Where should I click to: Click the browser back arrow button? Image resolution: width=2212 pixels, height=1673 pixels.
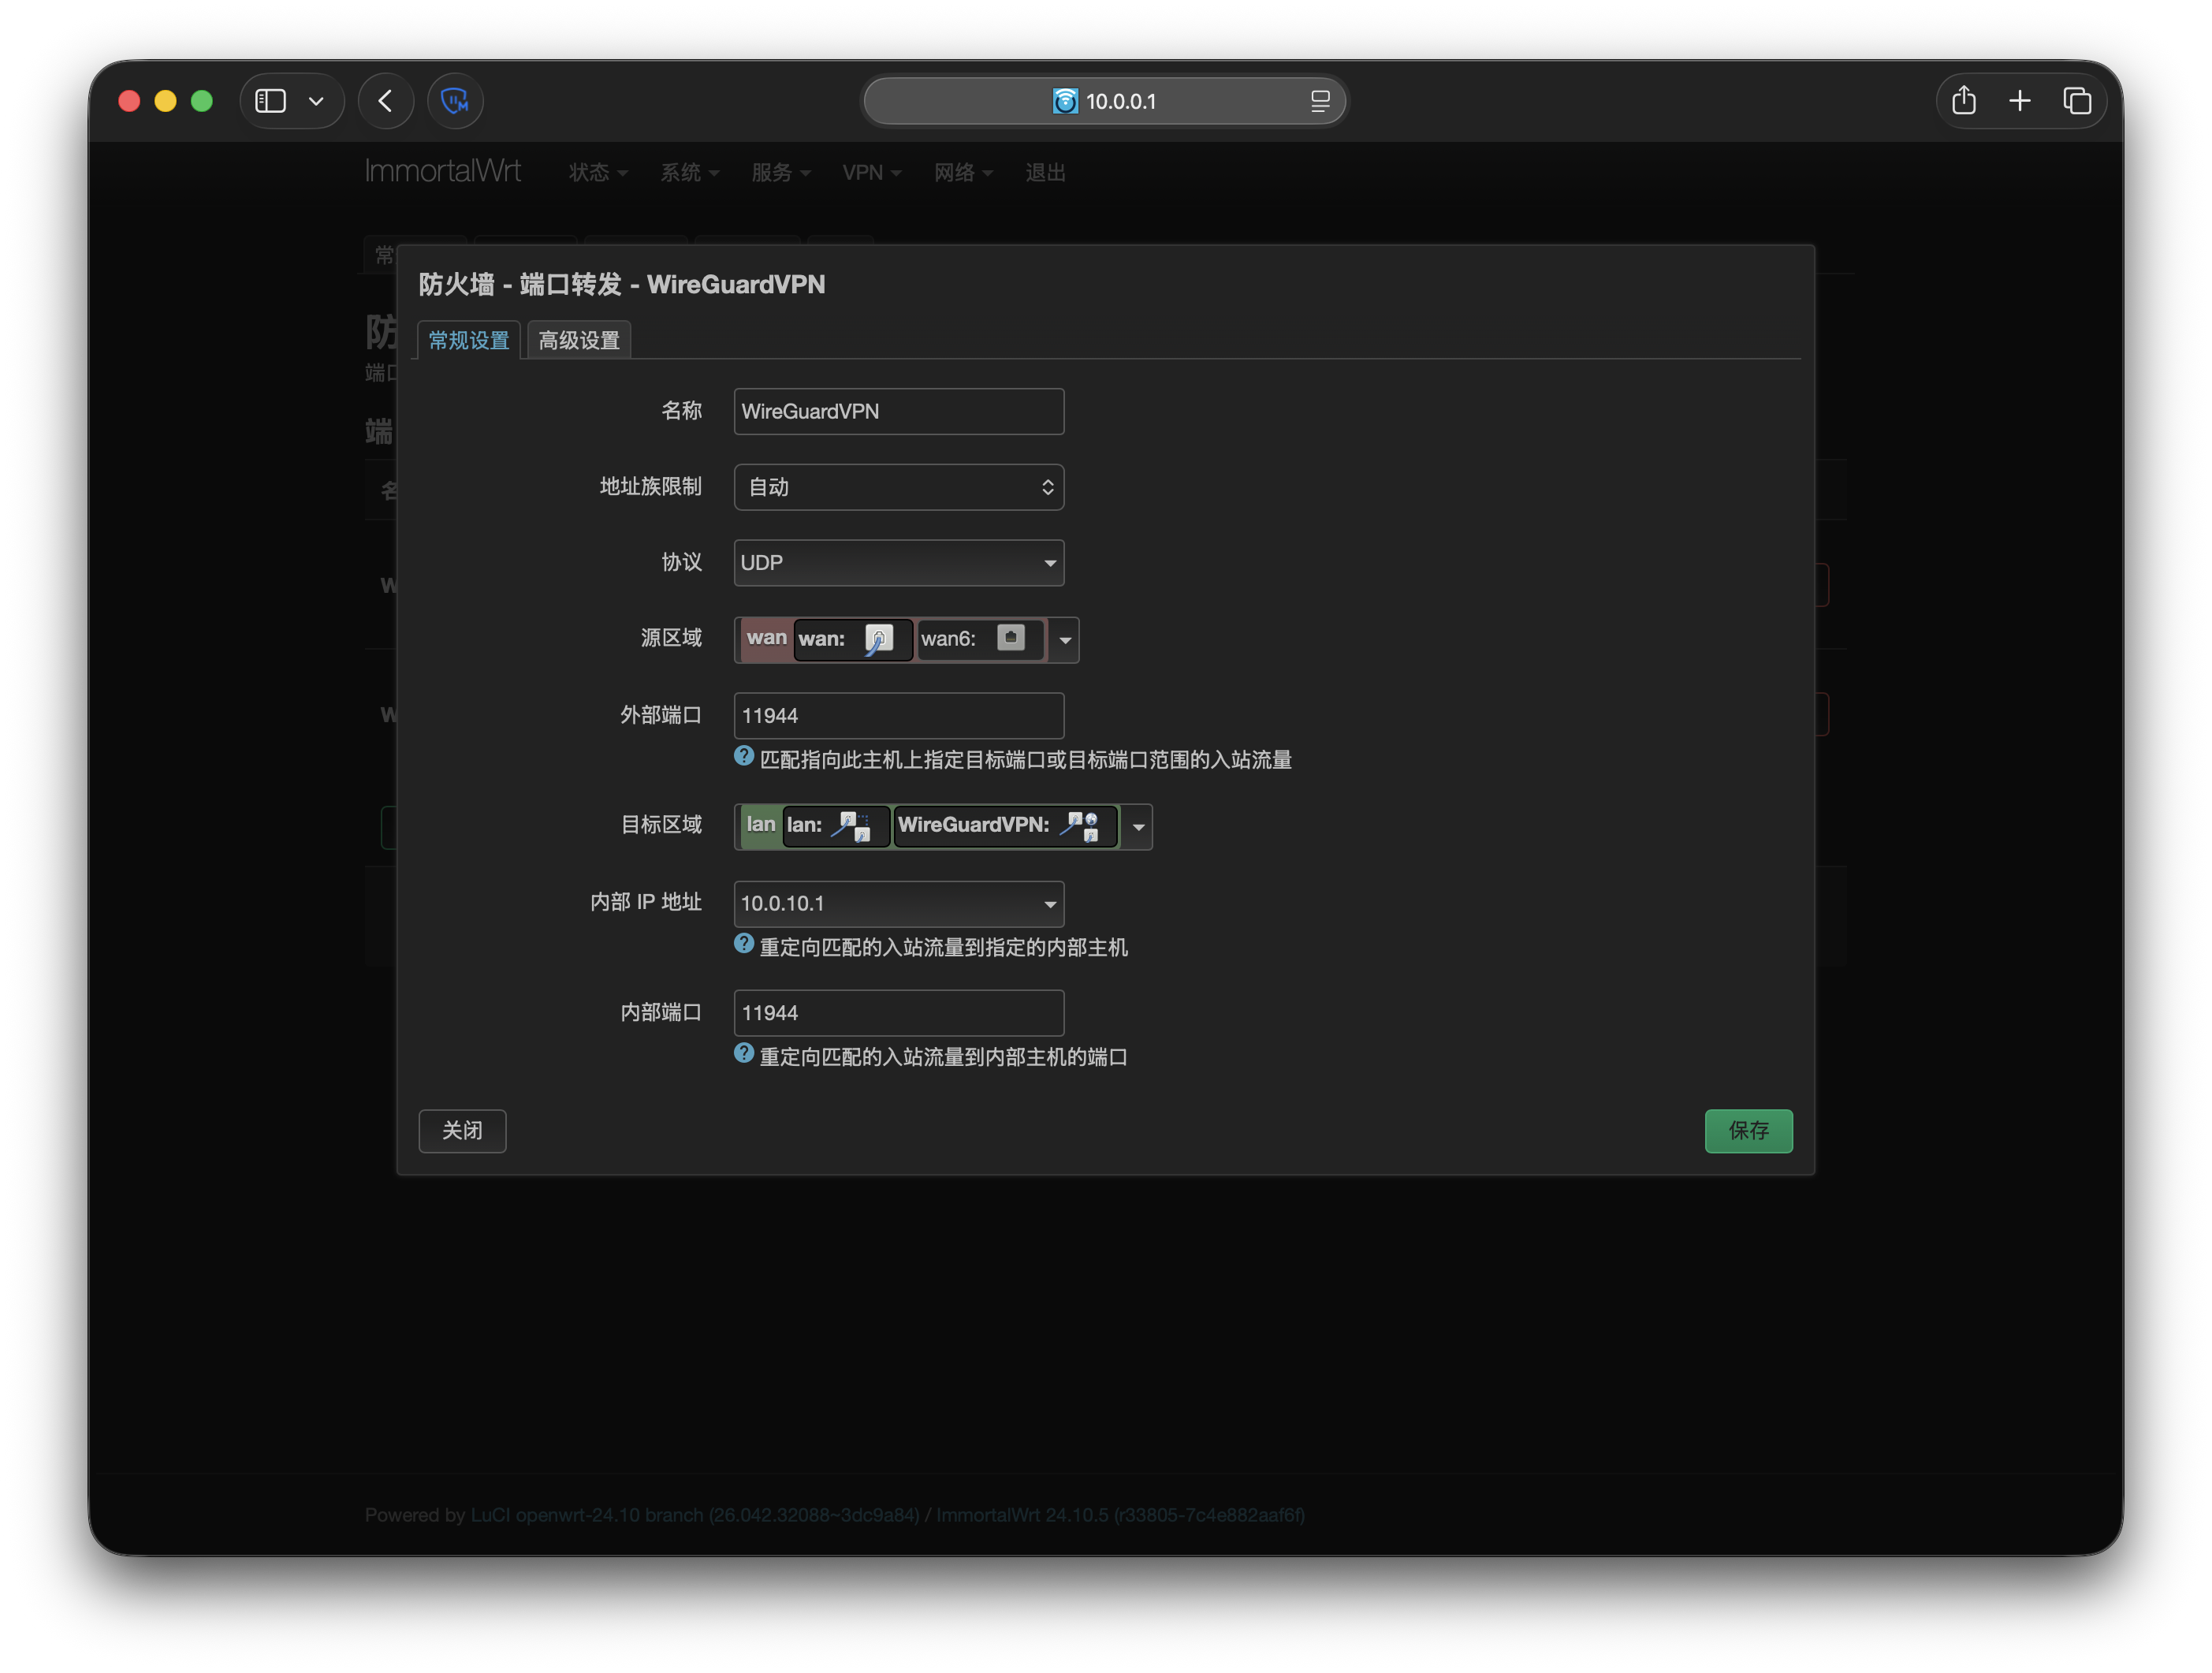pos(386,101)
